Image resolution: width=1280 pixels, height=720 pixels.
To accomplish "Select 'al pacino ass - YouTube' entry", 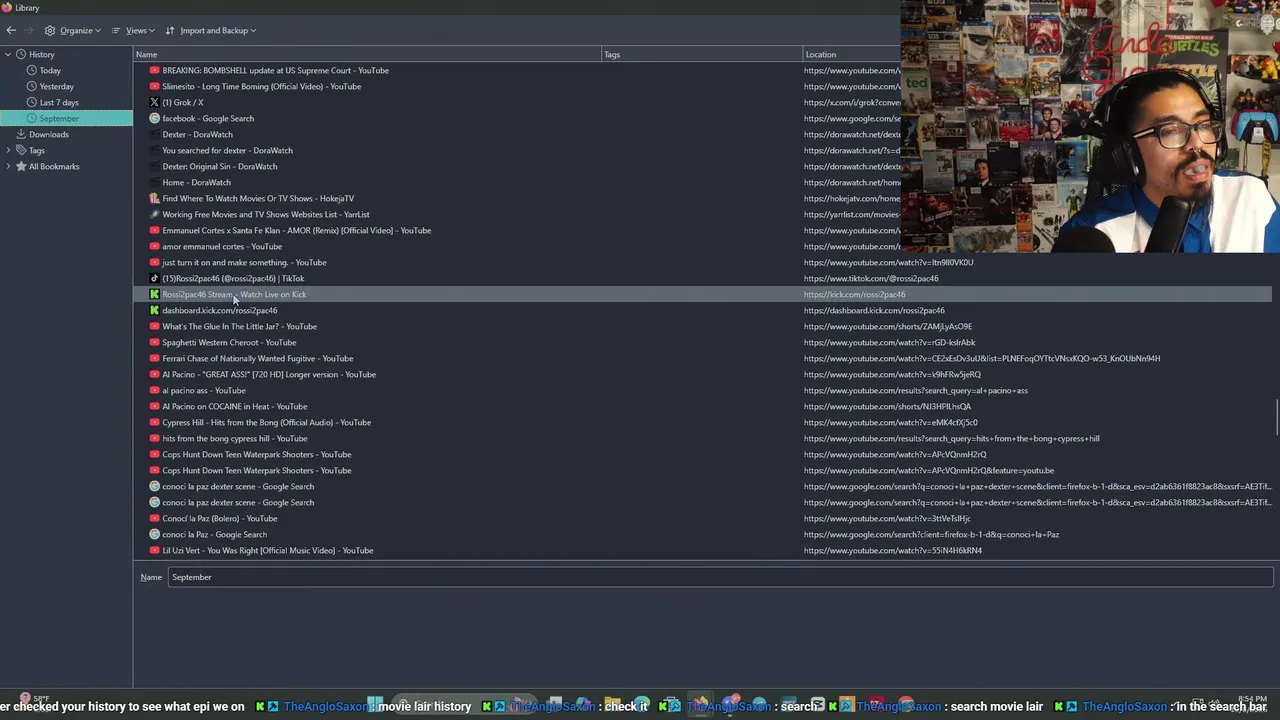I will point(203,390).
